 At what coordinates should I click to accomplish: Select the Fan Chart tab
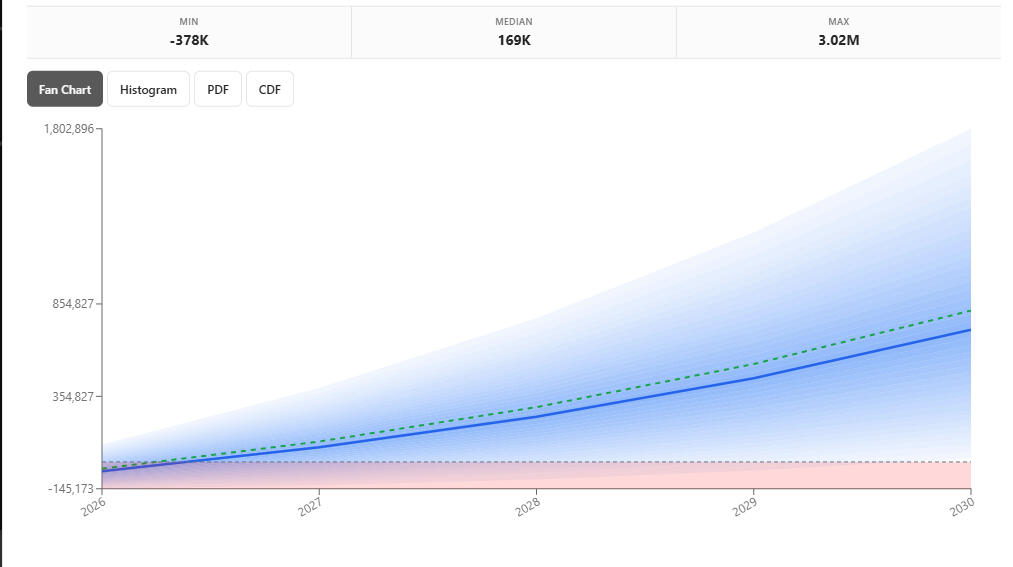point(65,90)
